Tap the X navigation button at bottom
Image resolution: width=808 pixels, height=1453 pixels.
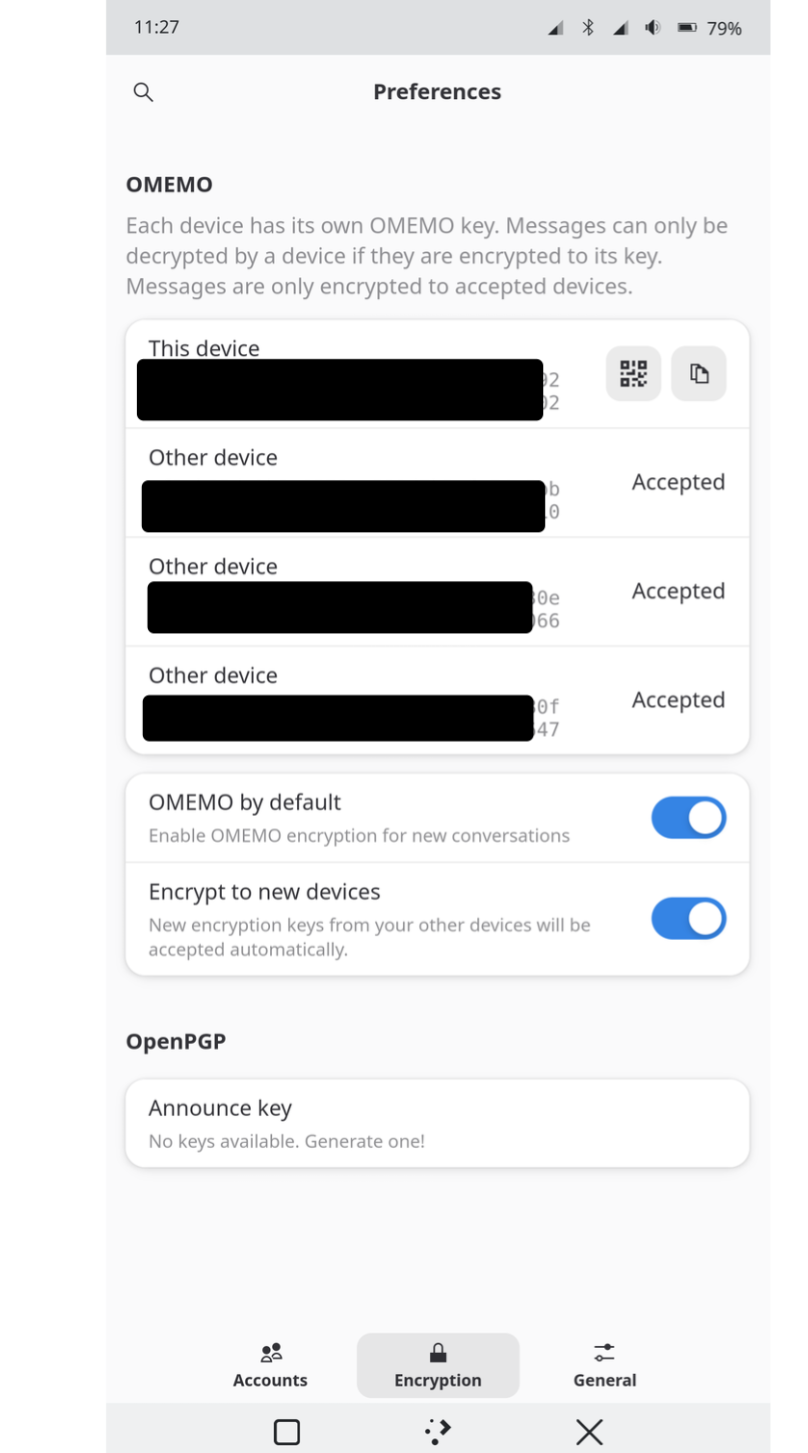pos(589,1432)
